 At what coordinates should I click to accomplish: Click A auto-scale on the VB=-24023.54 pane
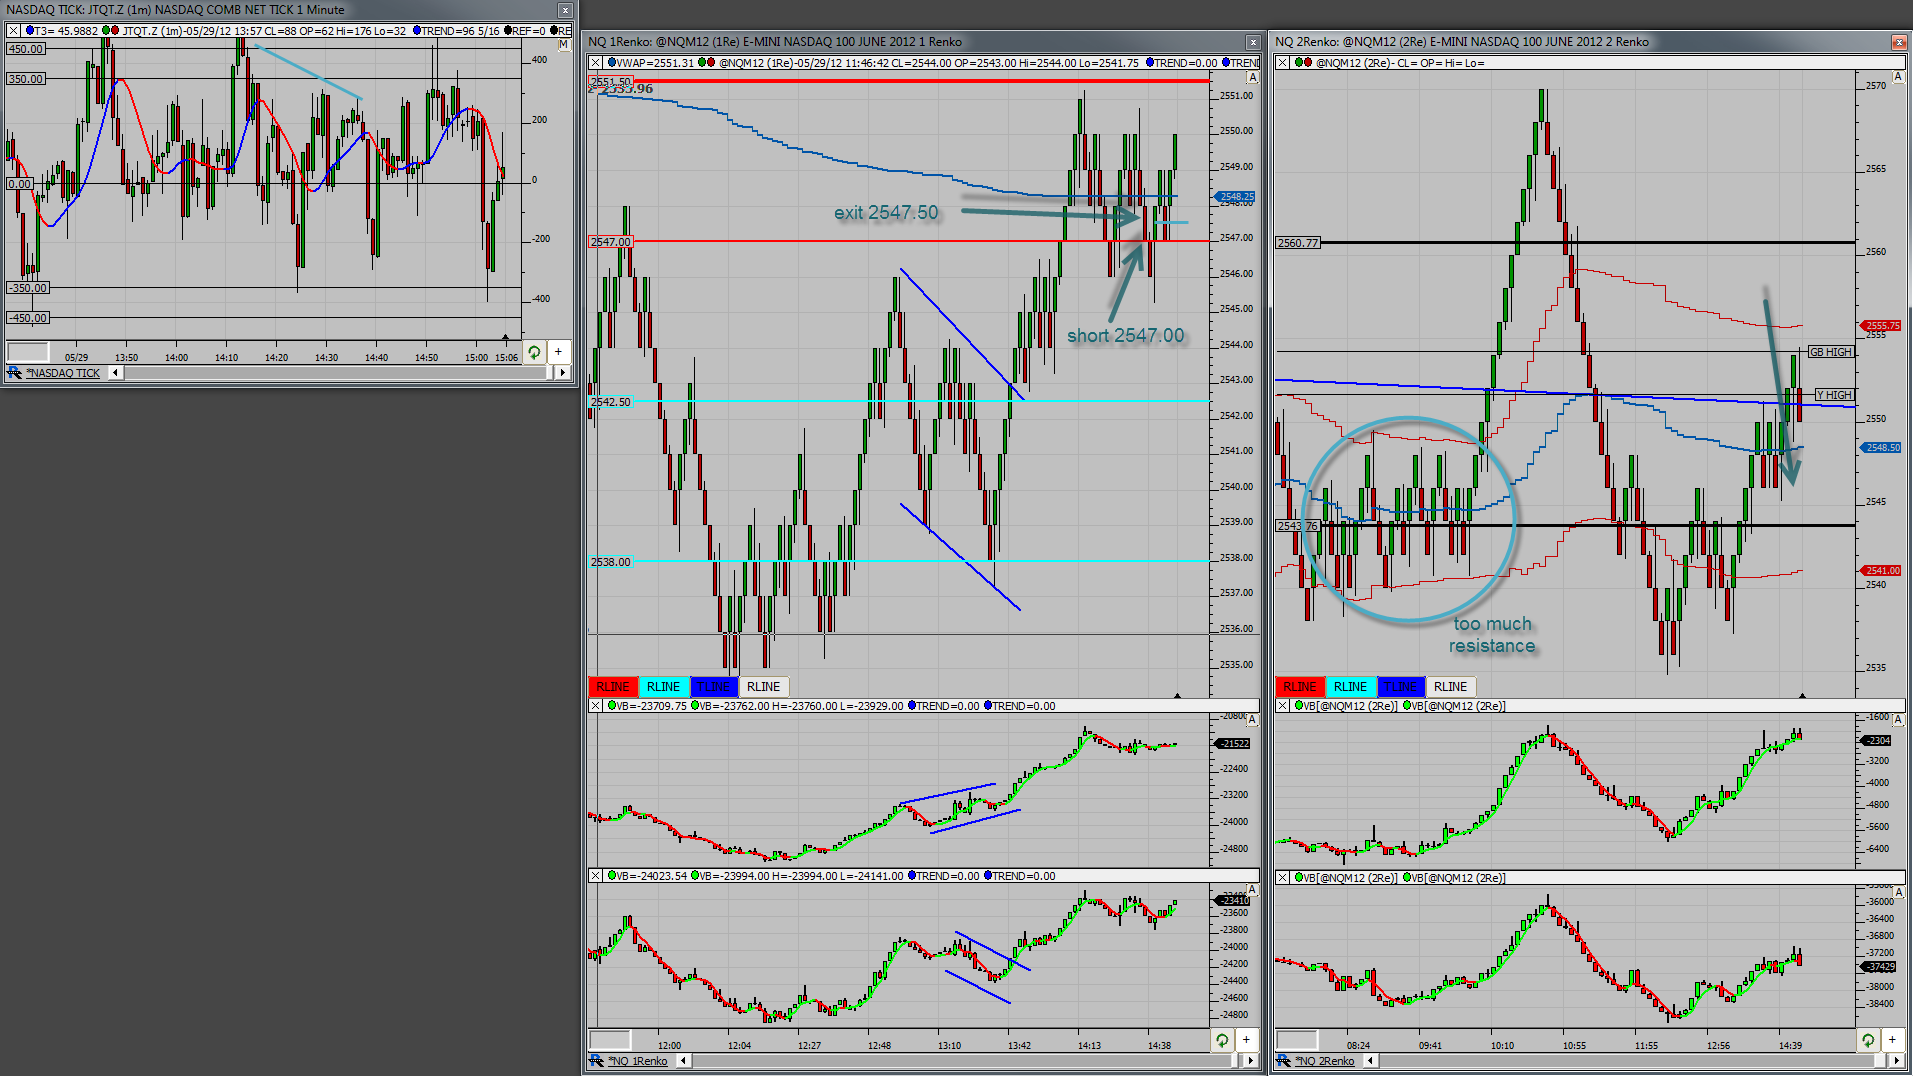pyautogui.click(x=1252, y=891)
